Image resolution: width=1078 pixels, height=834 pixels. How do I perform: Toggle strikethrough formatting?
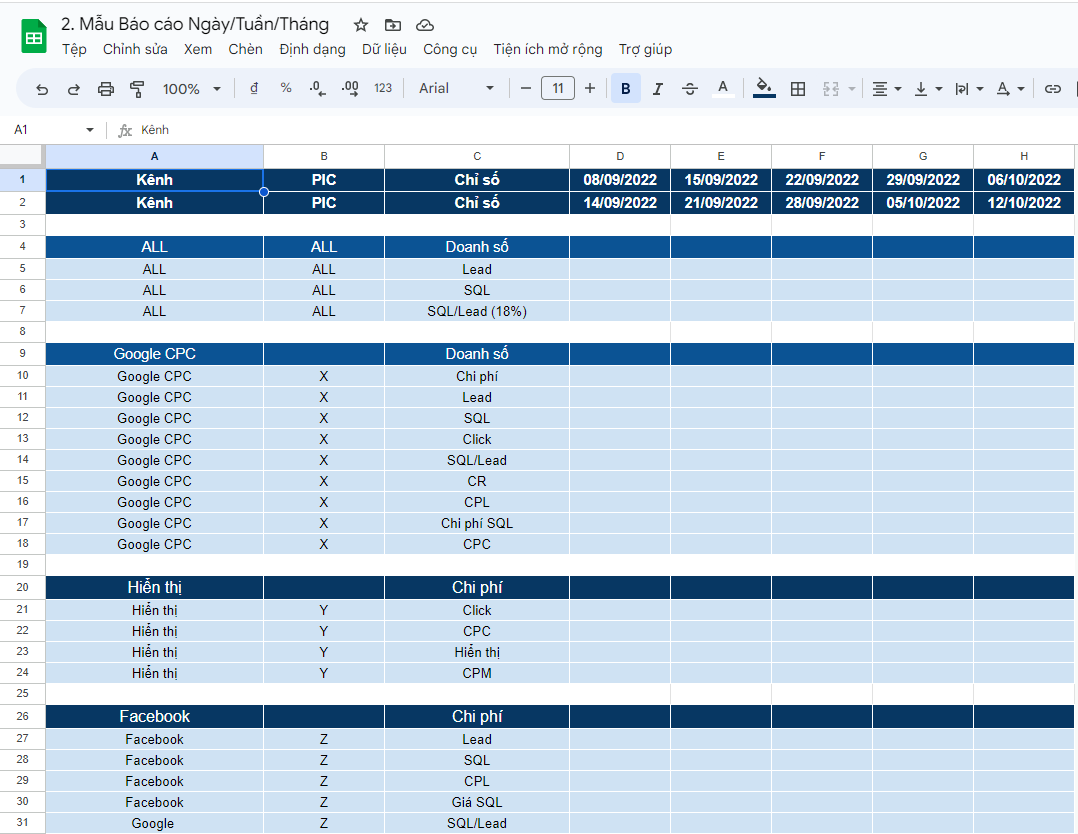(x=690, y=89)
